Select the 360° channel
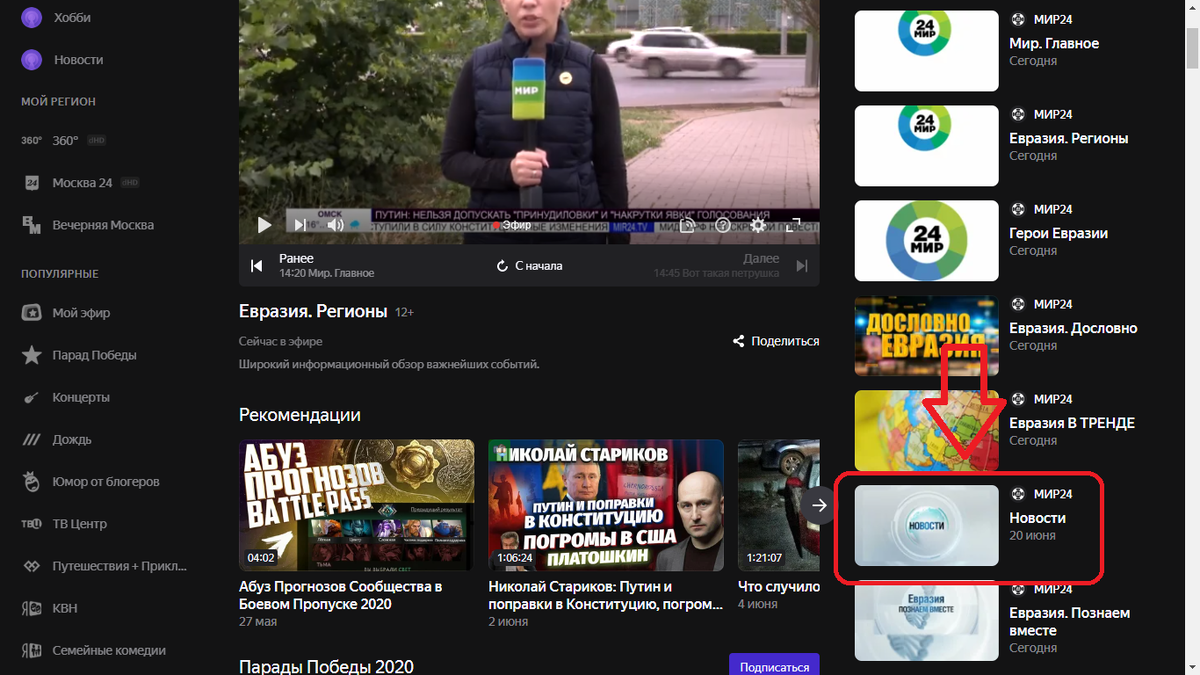Viewport: 1200px width, 675px height. point(66,141)
